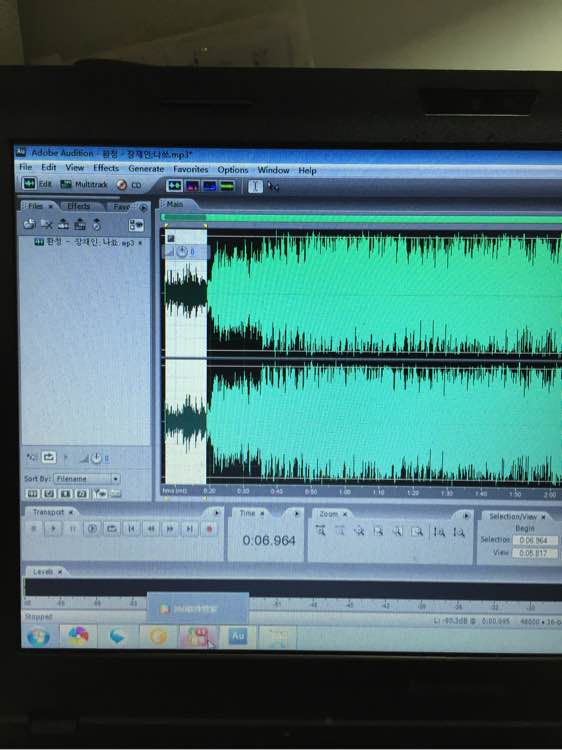Toggle Auto-play in Files panel
Image resolution: width=562 pixels, height=750 pixels.
[32, 457]
